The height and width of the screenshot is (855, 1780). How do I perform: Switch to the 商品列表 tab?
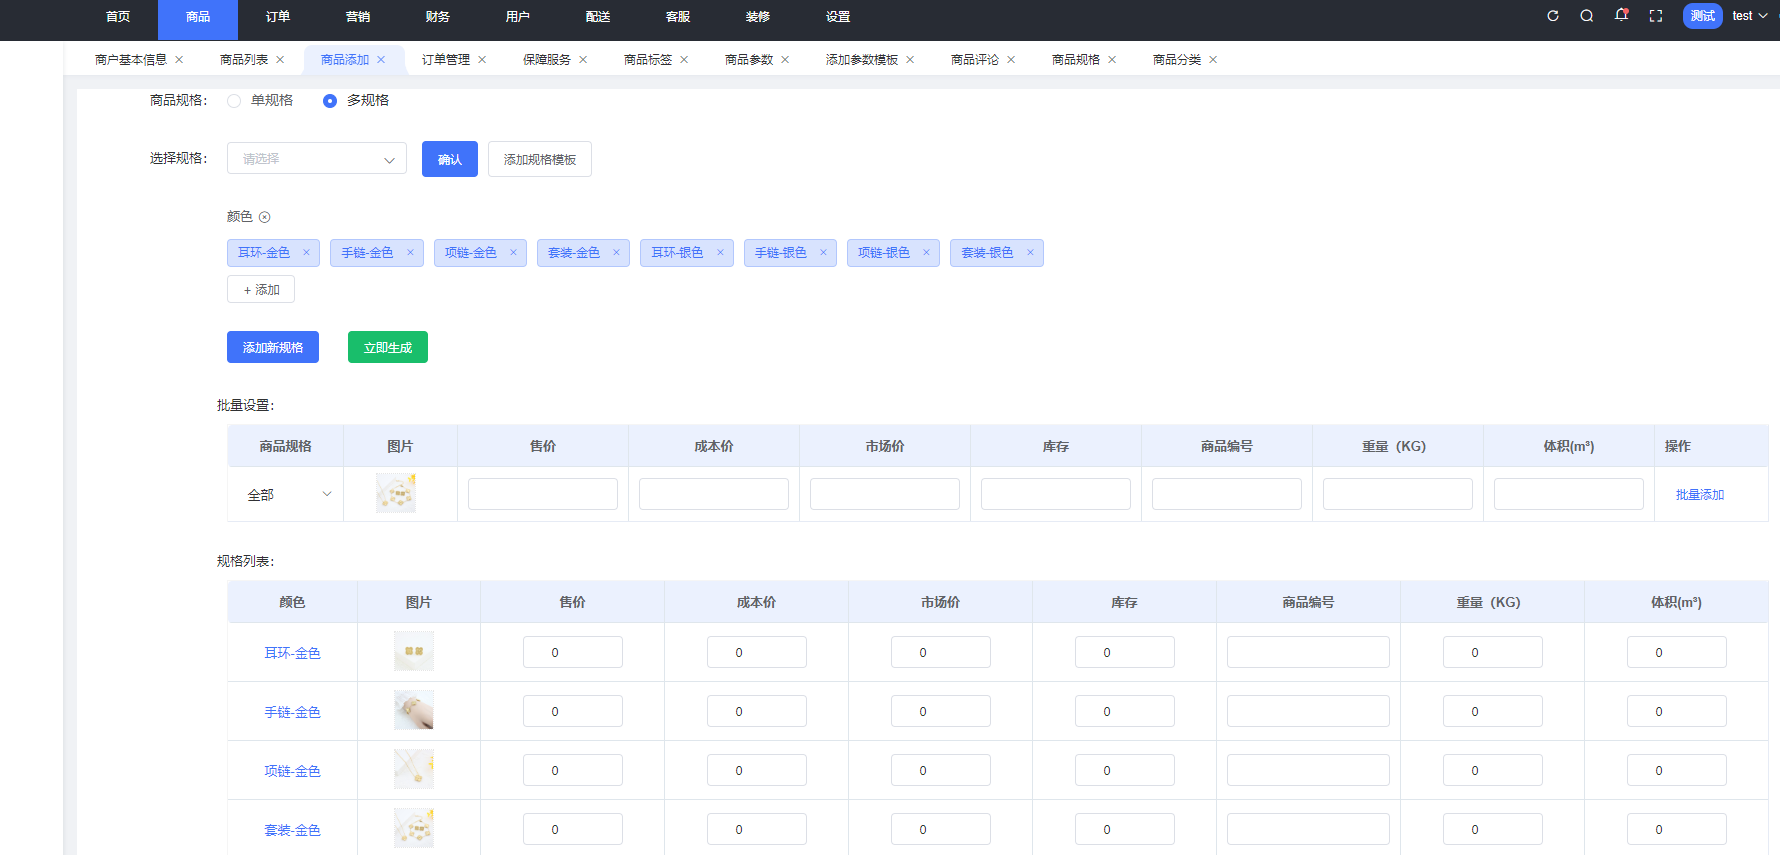[x=244, y=60]
